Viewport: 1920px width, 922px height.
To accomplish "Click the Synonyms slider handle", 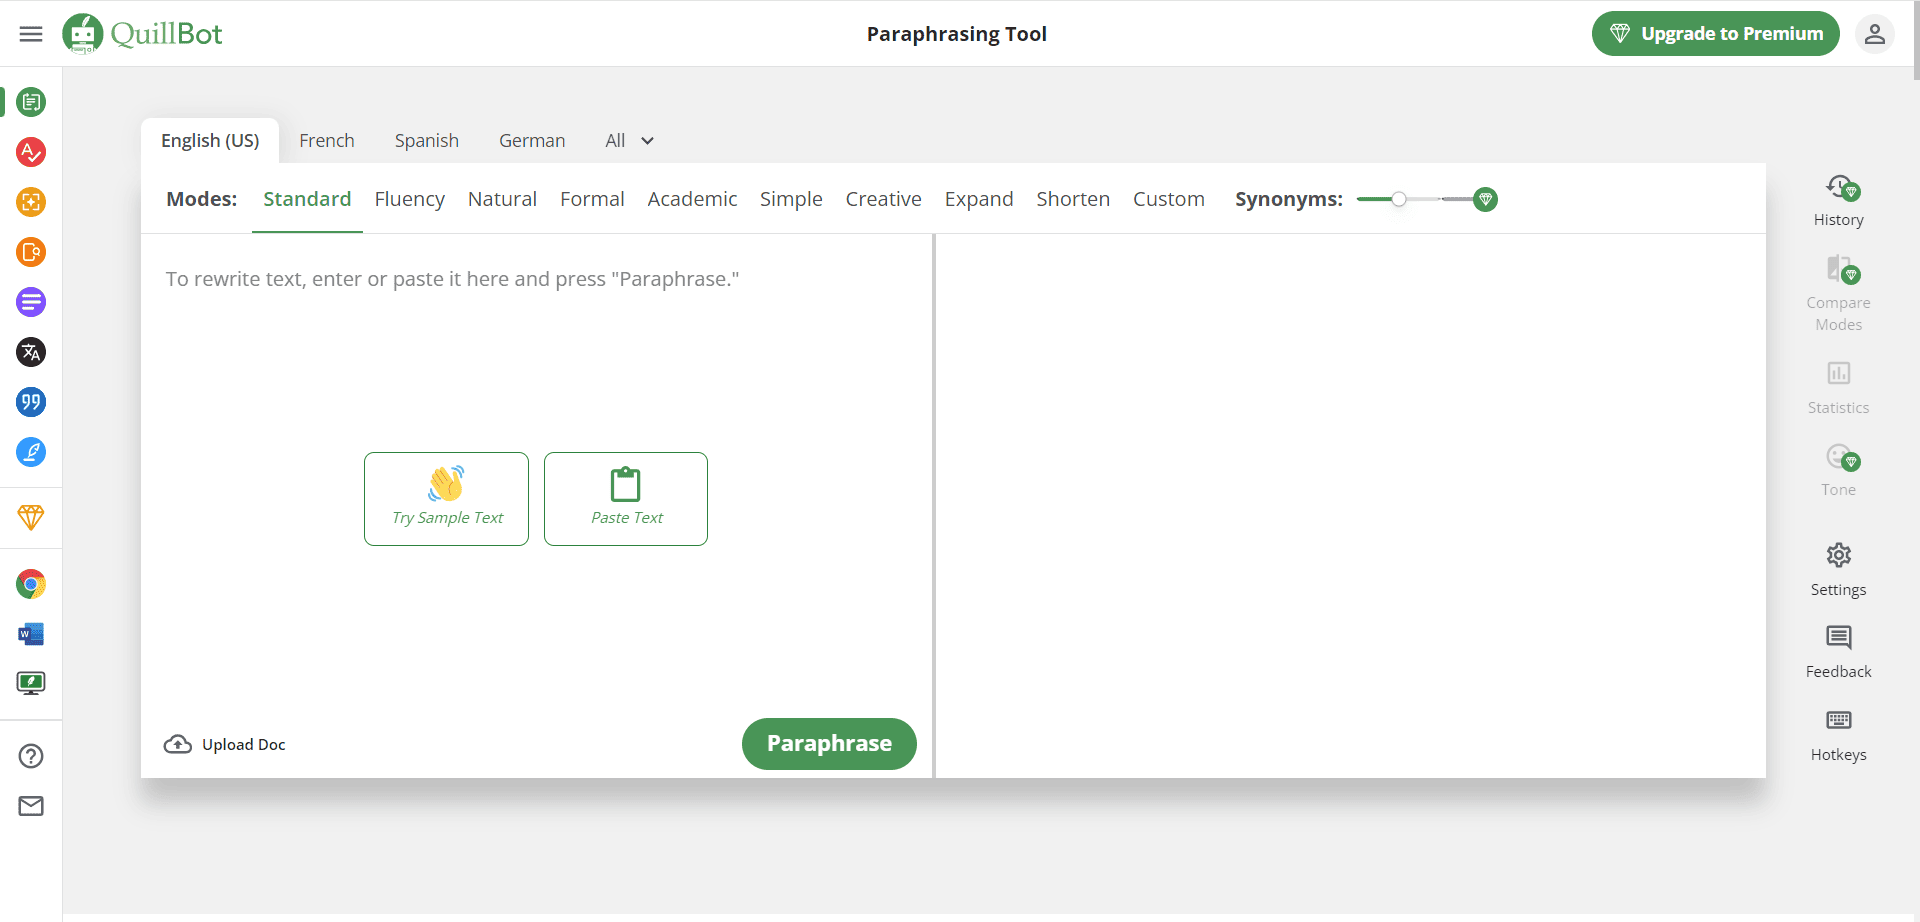I will 1399,199.
